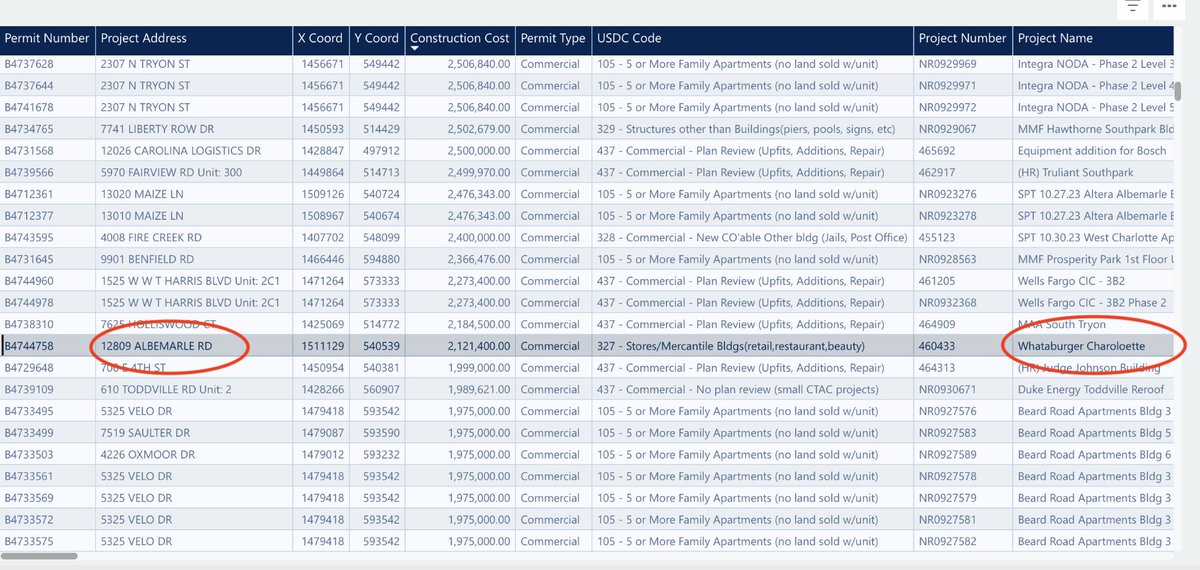Click the Y Coord column header
Image resolution: width=1200 pixels, height=570 pixels.
[376, 38]
